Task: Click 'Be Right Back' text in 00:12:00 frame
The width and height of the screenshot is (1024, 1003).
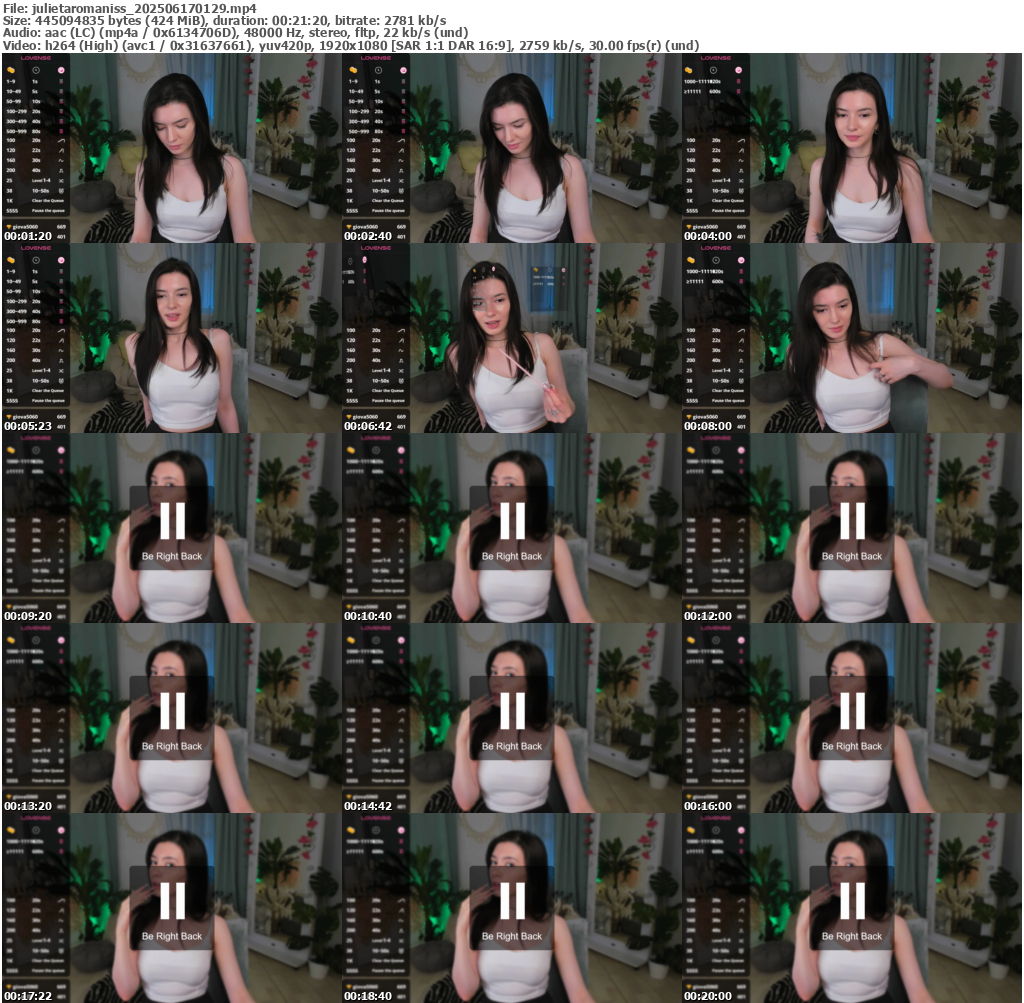Action: 852,556
